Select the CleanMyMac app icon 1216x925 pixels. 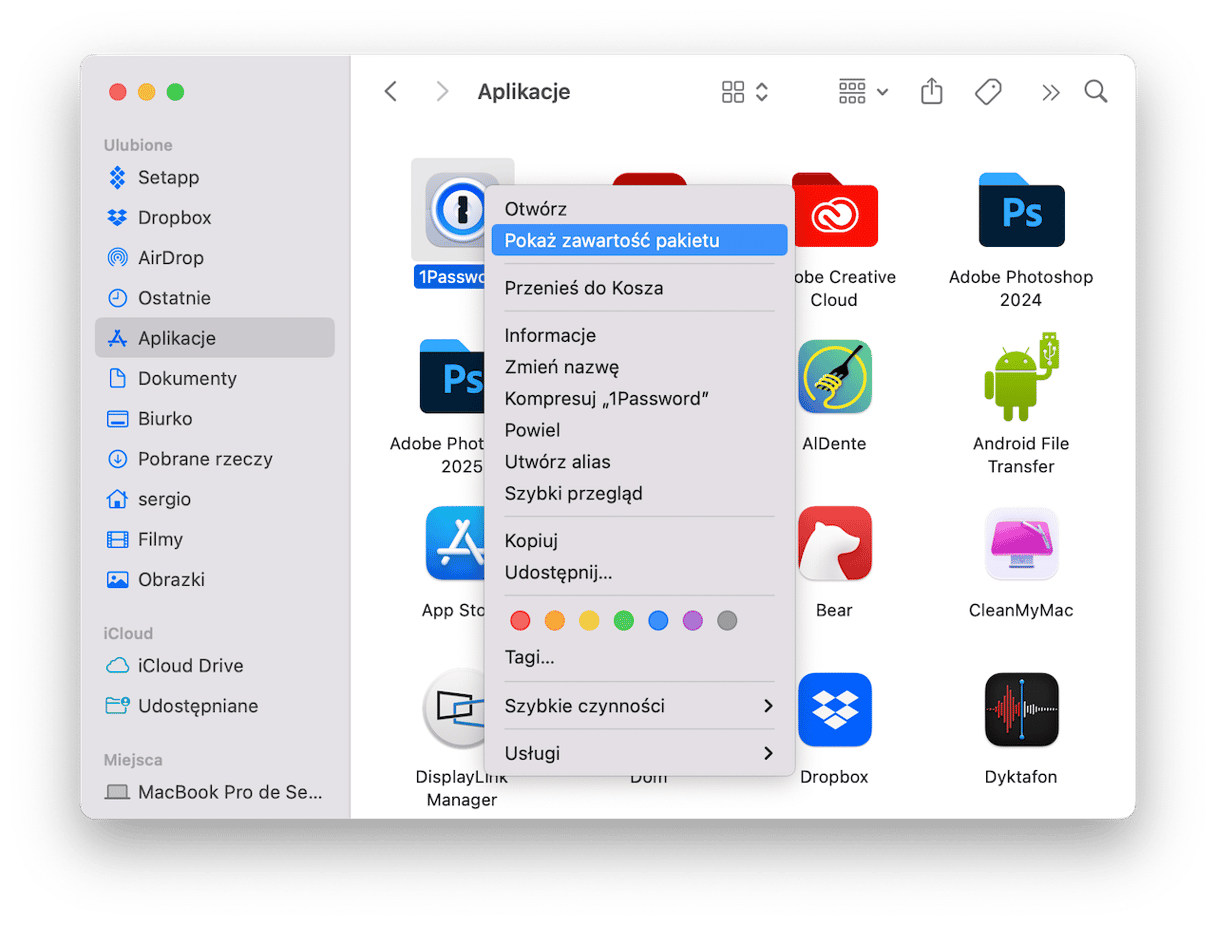1021,544
